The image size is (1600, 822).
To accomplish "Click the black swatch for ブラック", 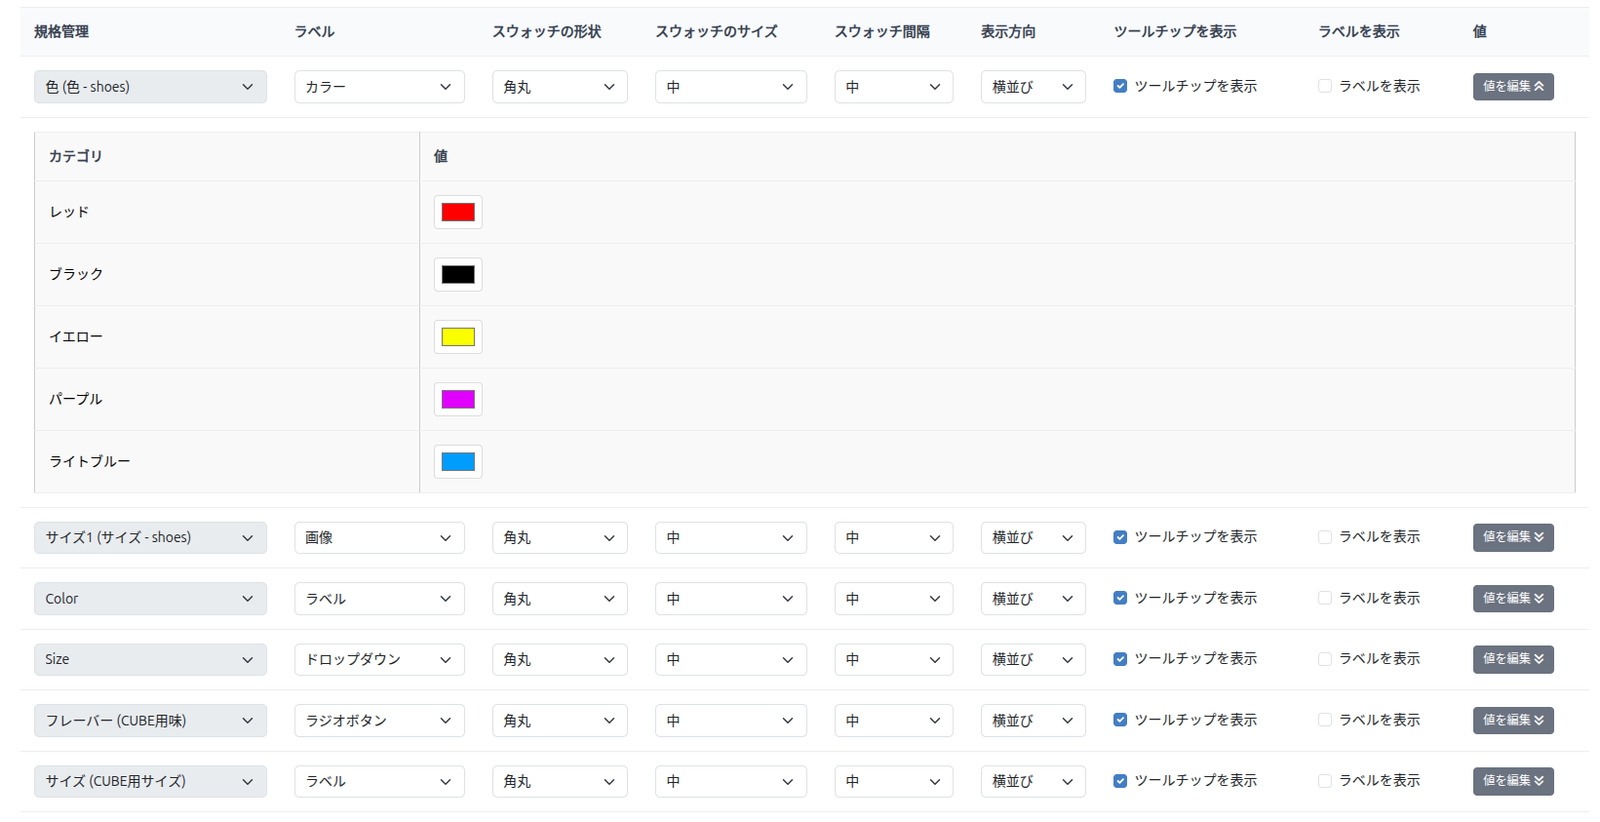I will [x=458, y=274].
